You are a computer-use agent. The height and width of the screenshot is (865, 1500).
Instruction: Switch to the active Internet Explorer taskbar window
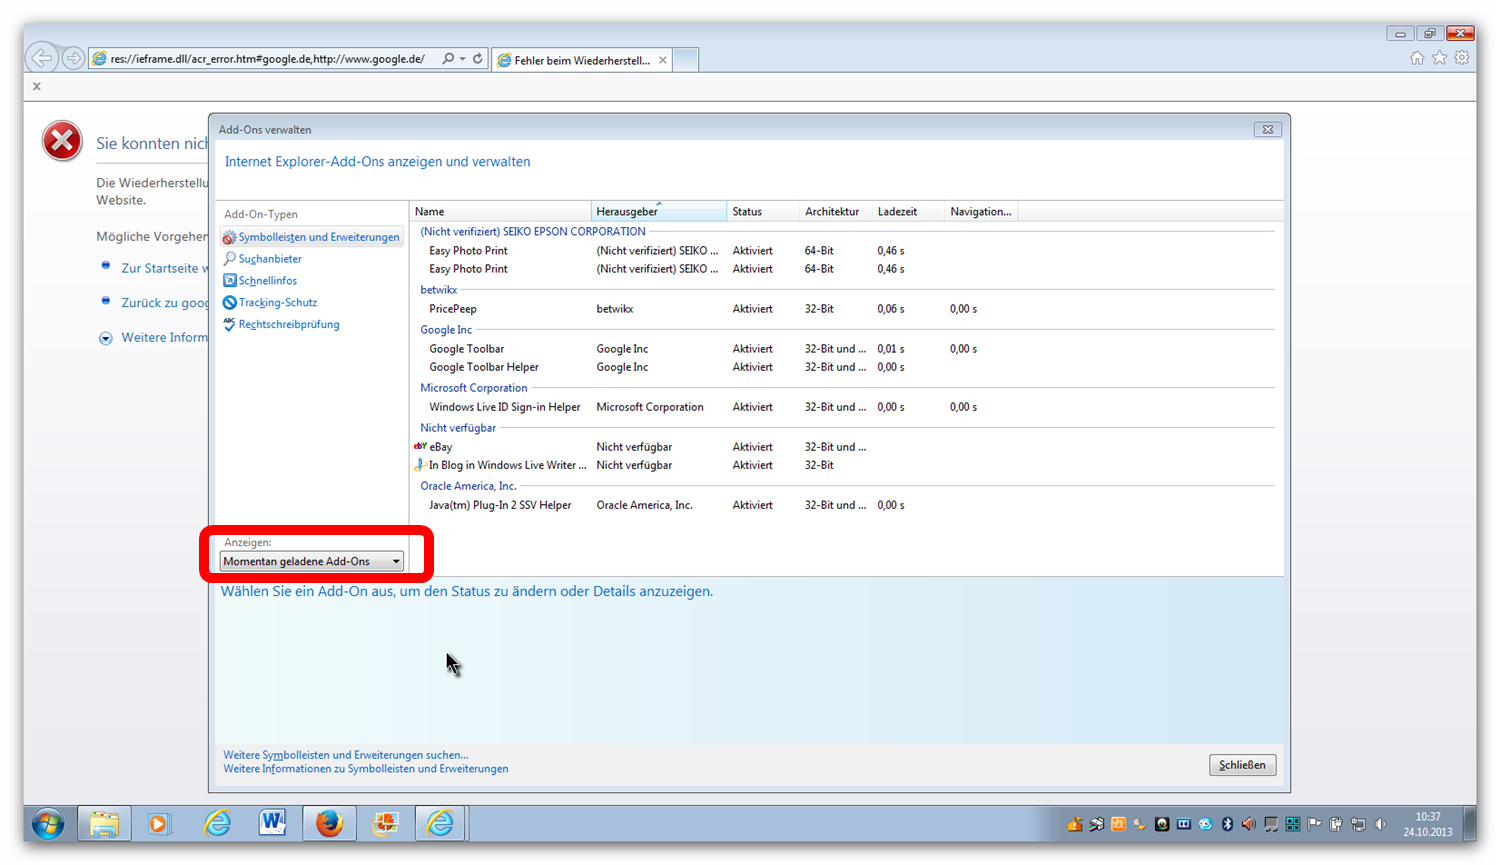(x=440, y=824)
